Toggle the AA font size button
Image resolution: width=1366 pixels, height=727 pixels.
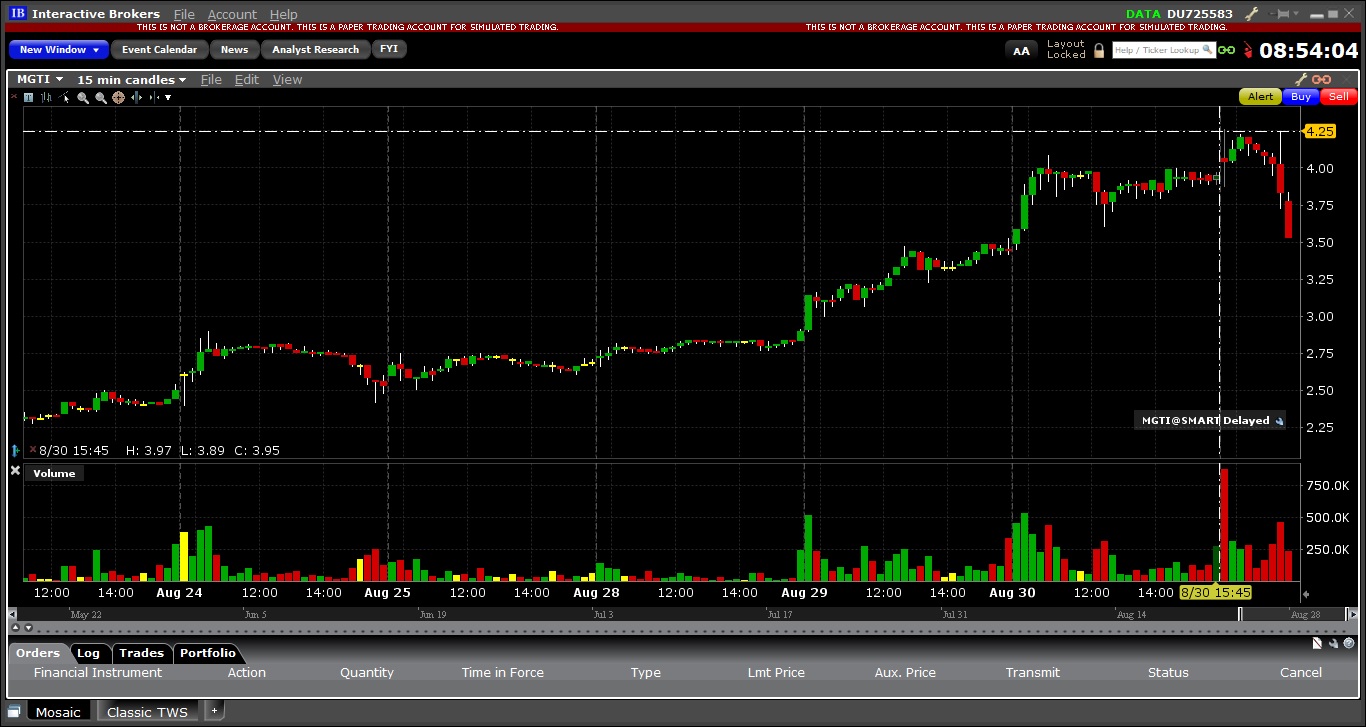[1021, 50]
